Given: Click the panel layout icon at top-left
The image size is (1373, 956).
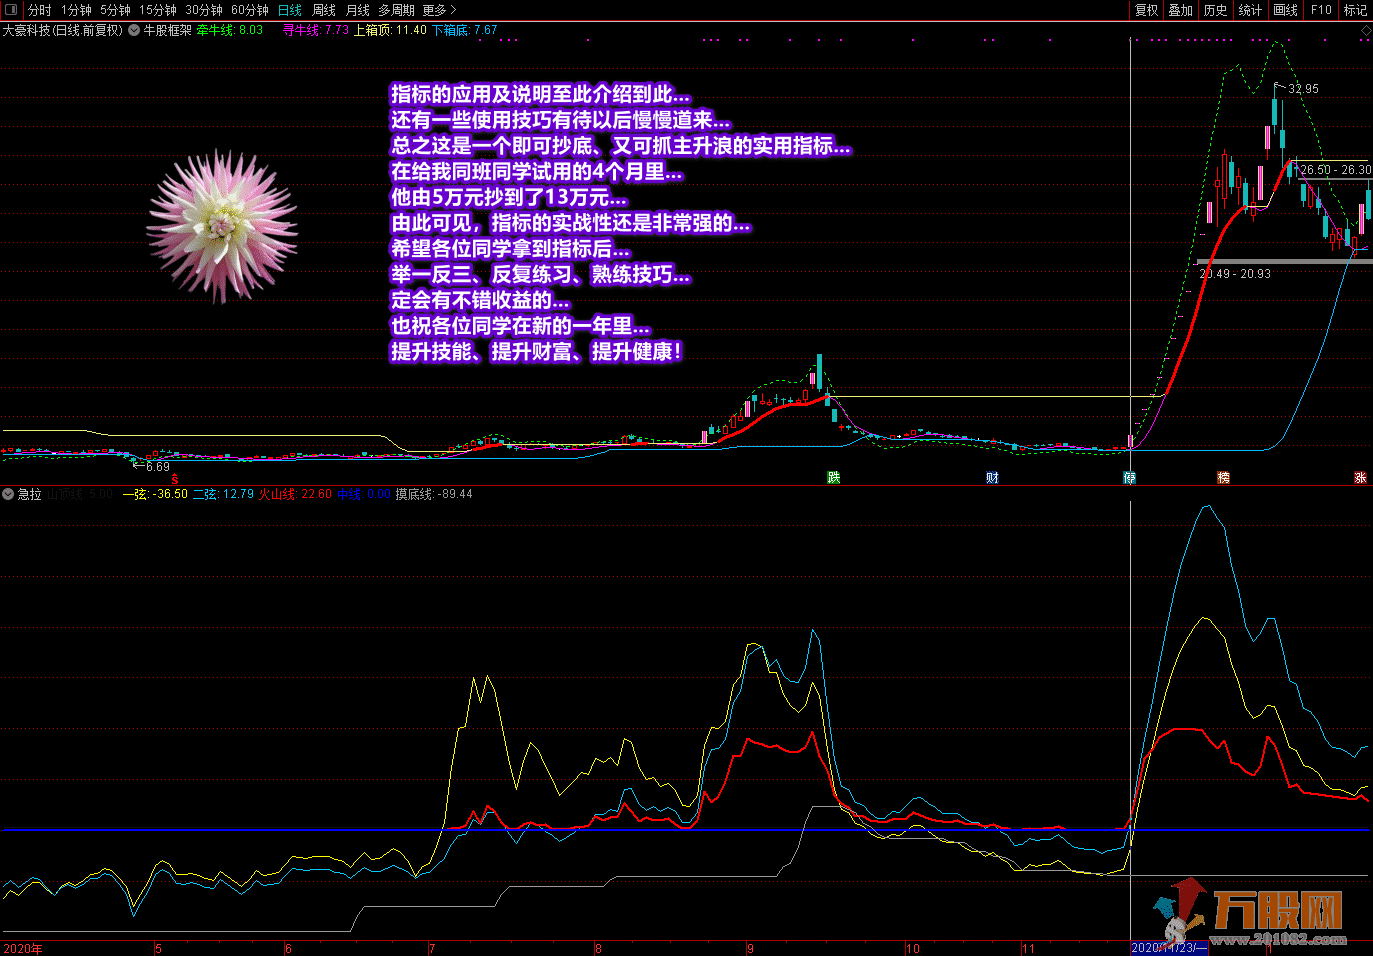Looking at the screenshot, I should (11, 10).
